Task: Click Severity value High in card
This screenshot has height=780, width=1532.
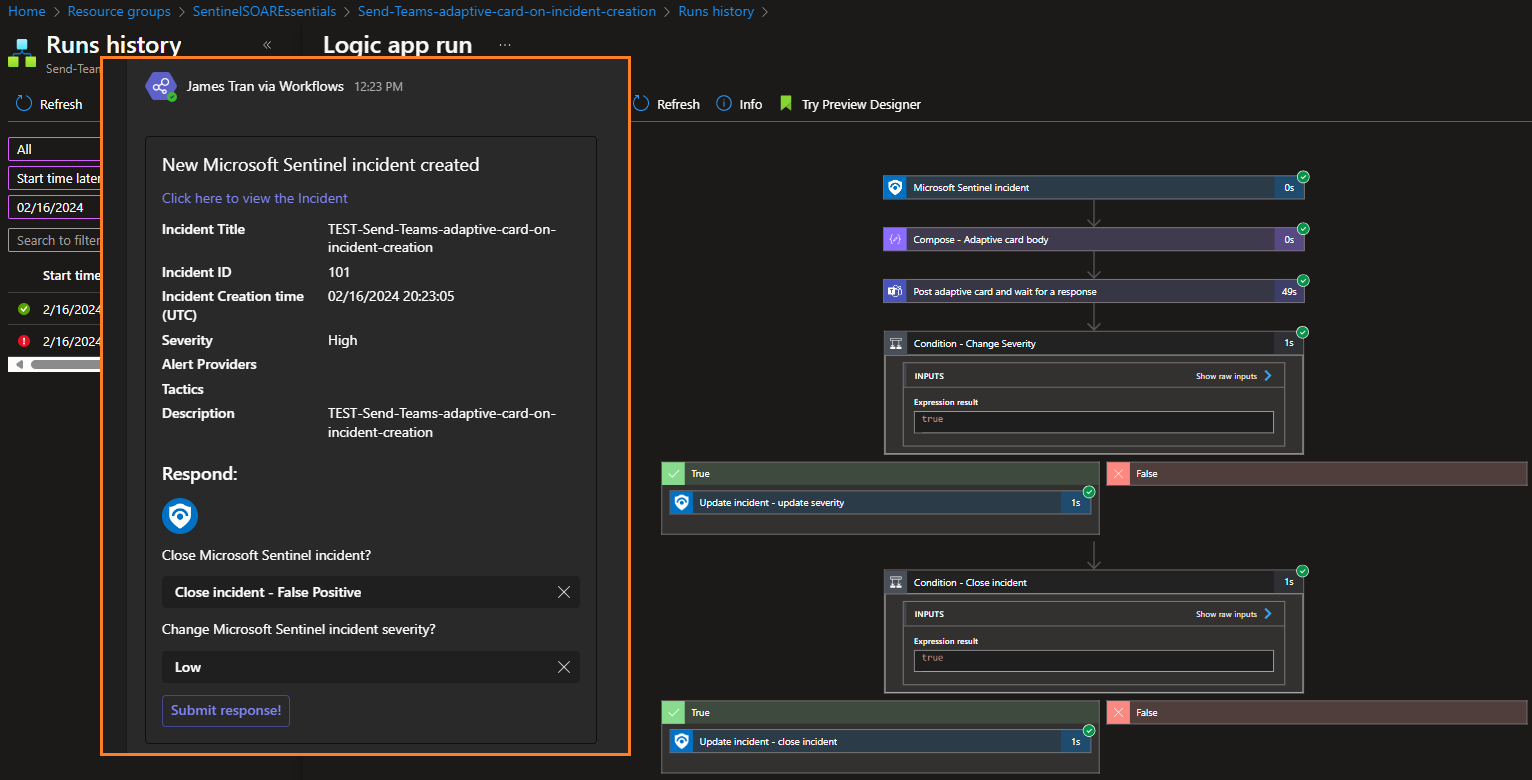Action: point(342,340)
